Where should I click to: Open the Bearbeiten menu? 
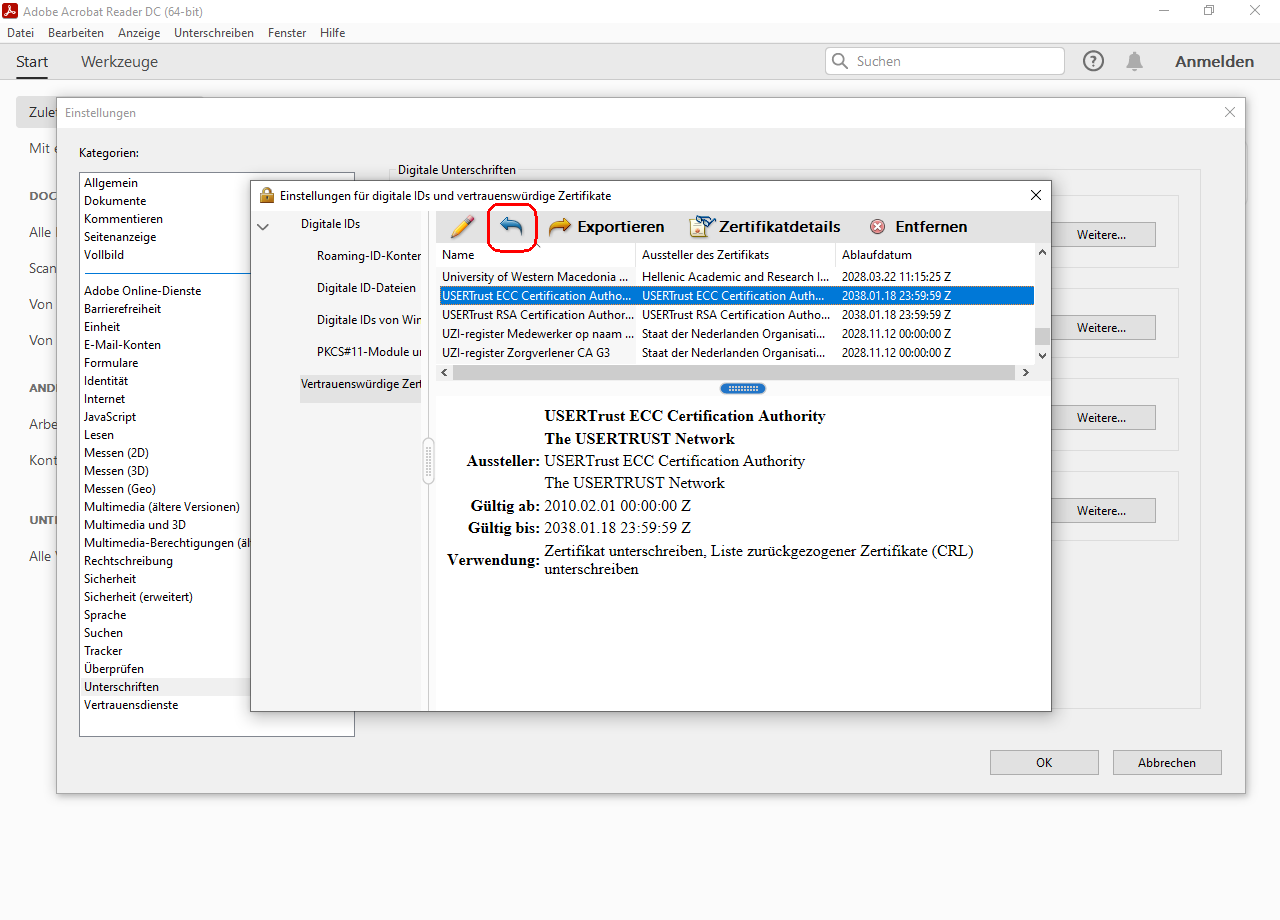76,33
